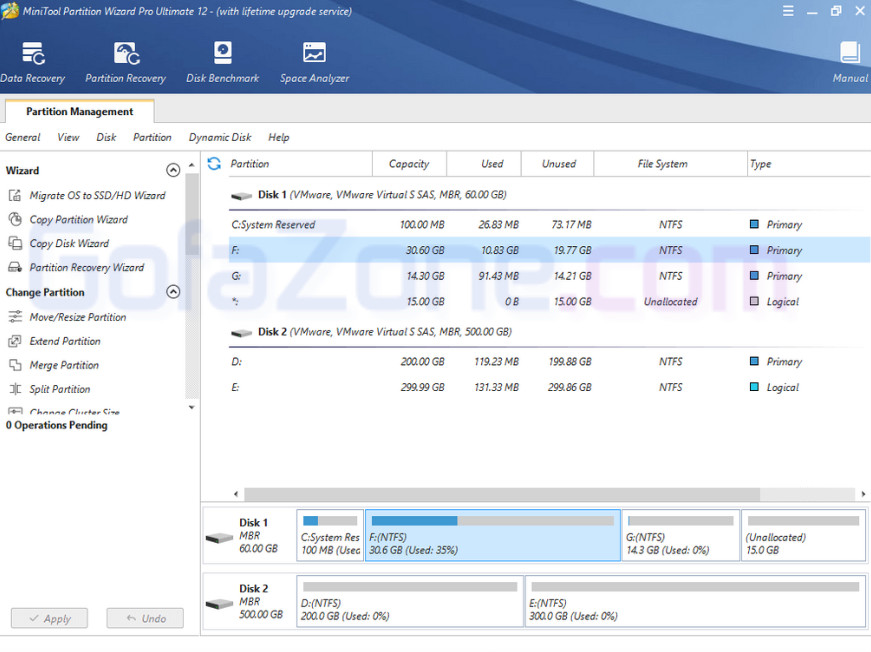Open the Manual icon
871x652 pixels.
[x=849, y=62]
